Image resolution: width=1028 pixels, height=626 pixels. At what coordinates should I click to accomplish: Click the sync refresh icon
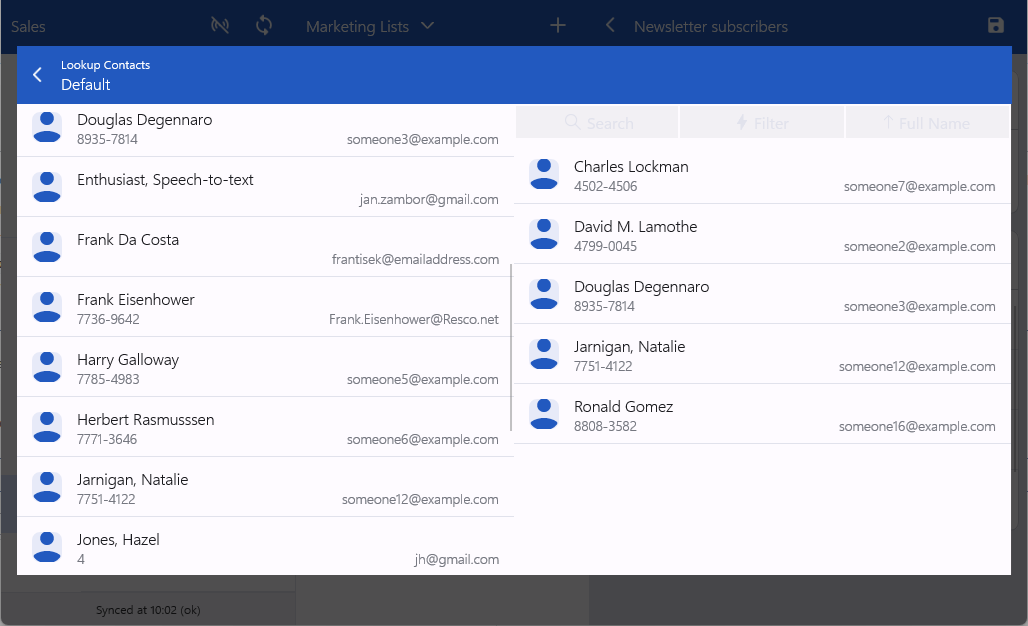coord(264,26)
